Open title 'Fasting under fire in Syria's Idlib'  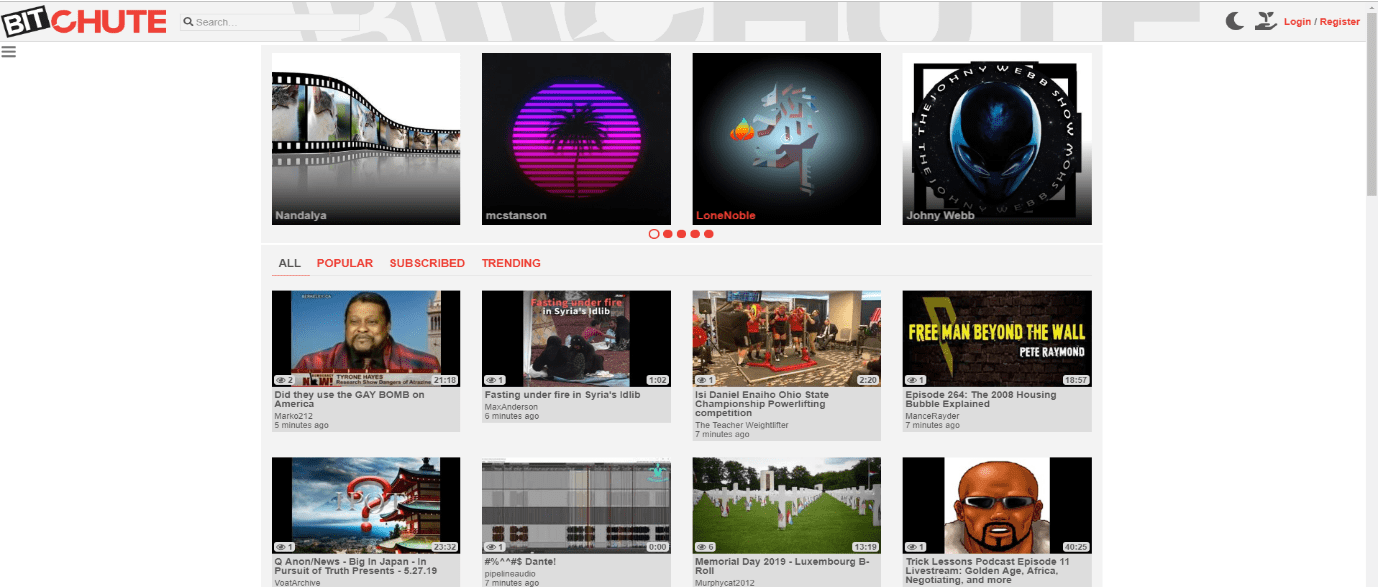click(562, 394)
